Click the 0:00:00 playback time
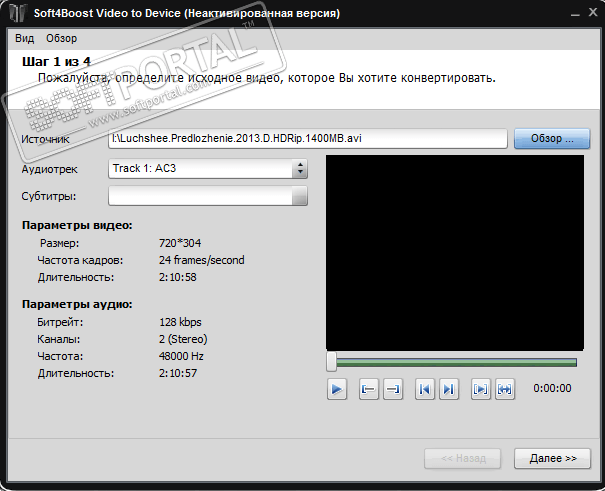 (x=552, y=388)
